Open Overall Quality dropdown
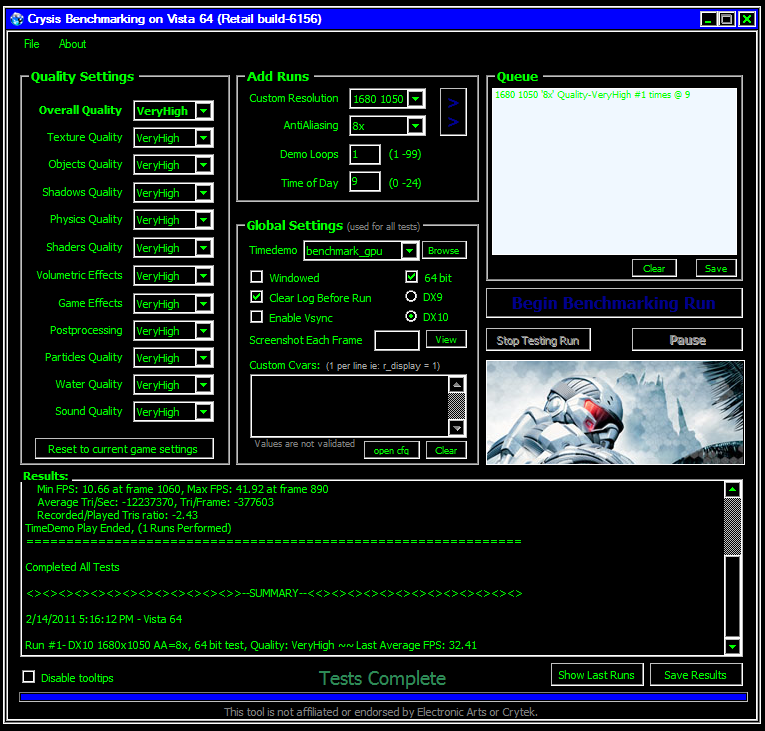Screen dimensions: 765x731 (x=204, y=111)
